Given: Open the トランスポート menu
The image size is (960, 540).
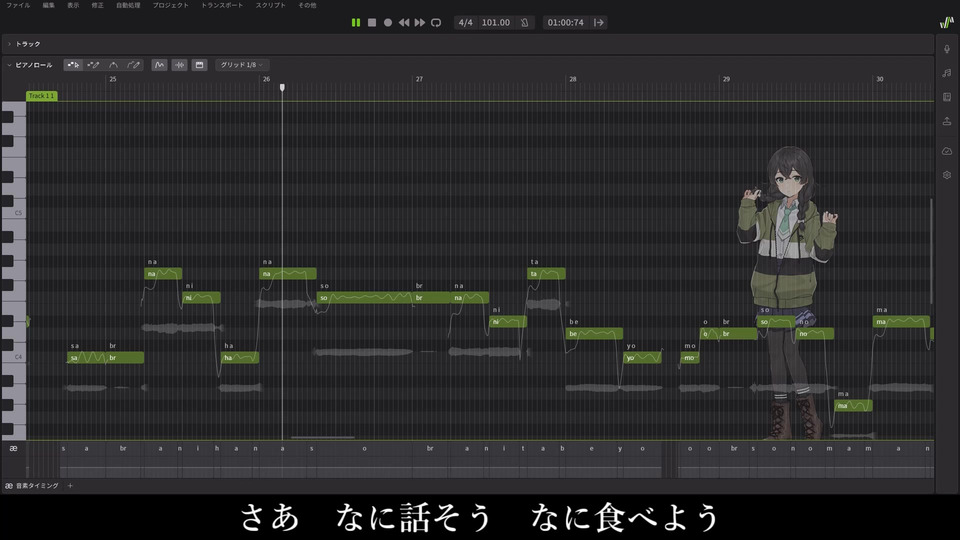Looking at the screenshot, I should [222, 5].
